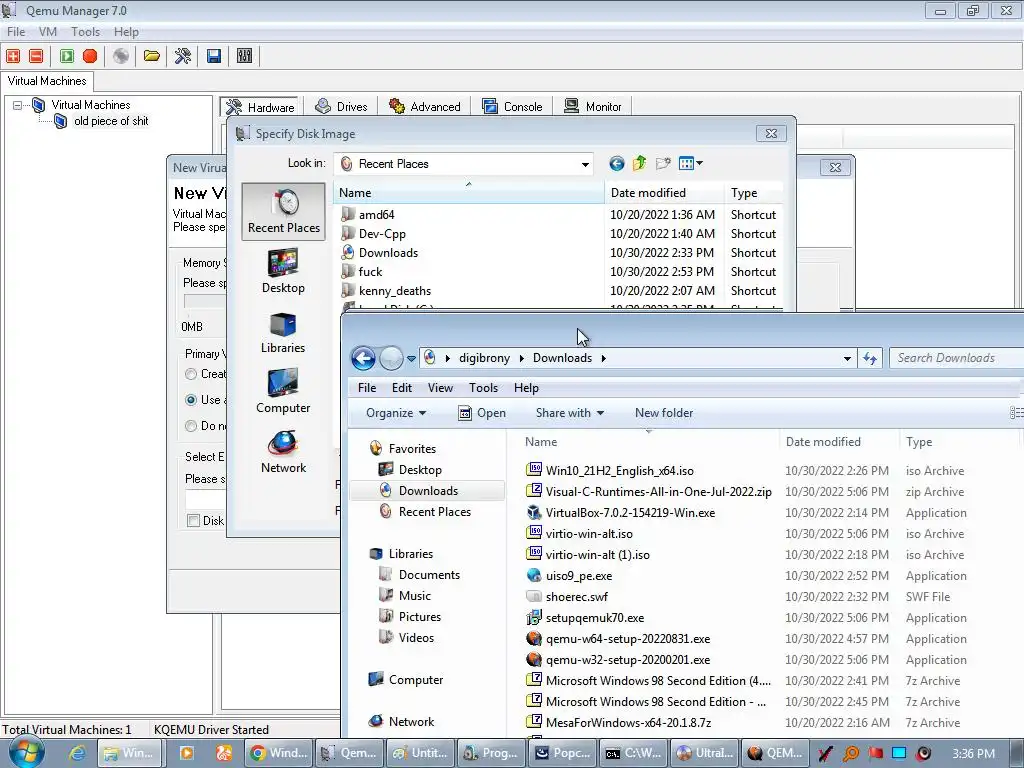This screenshot has height=768, width=1024.
Task: Open Chrome window in taskbar
Action: point(279,753)
